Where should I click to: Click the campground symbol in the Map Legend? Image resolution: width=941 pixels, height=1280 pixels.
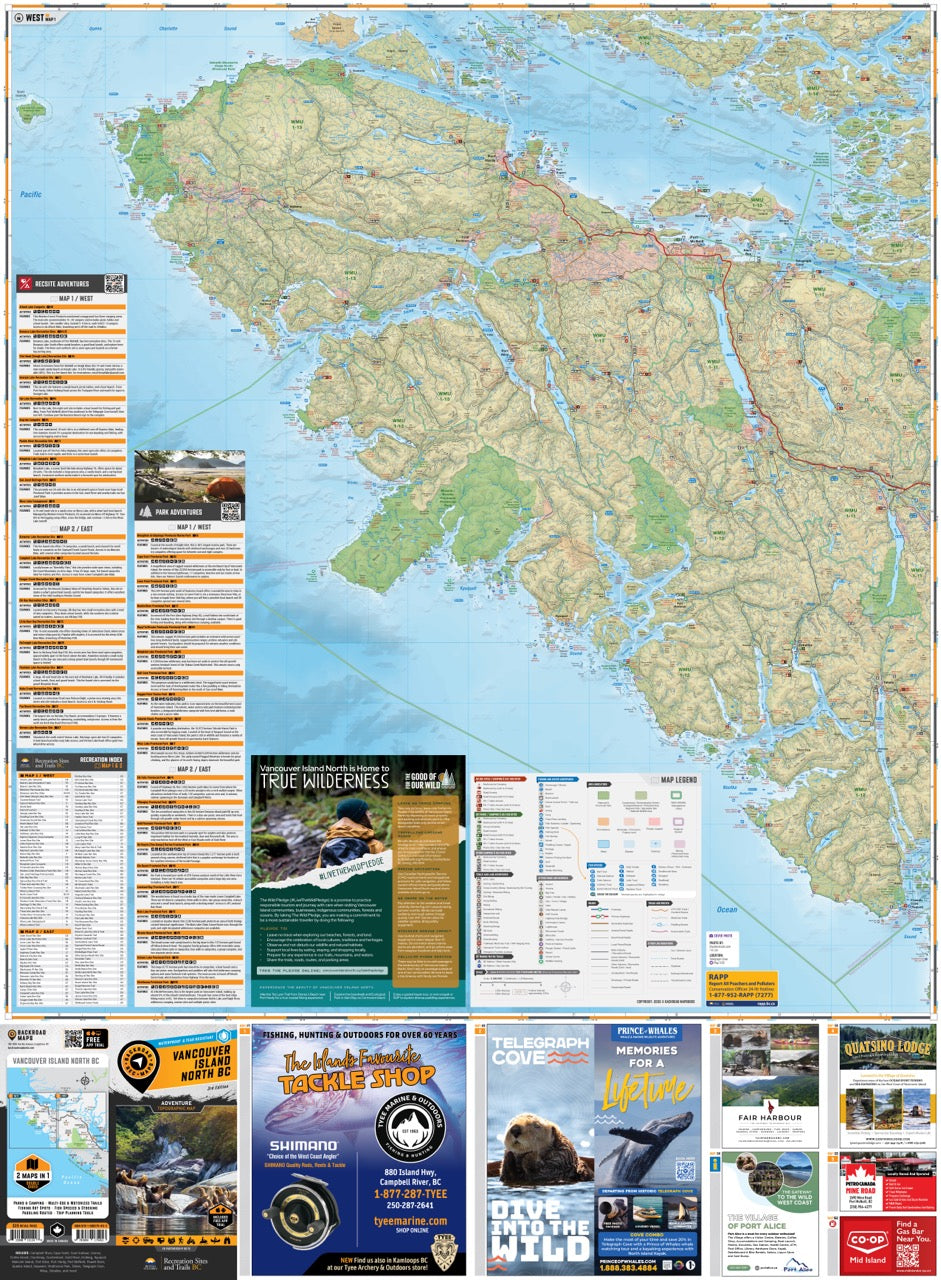[482, 784]
